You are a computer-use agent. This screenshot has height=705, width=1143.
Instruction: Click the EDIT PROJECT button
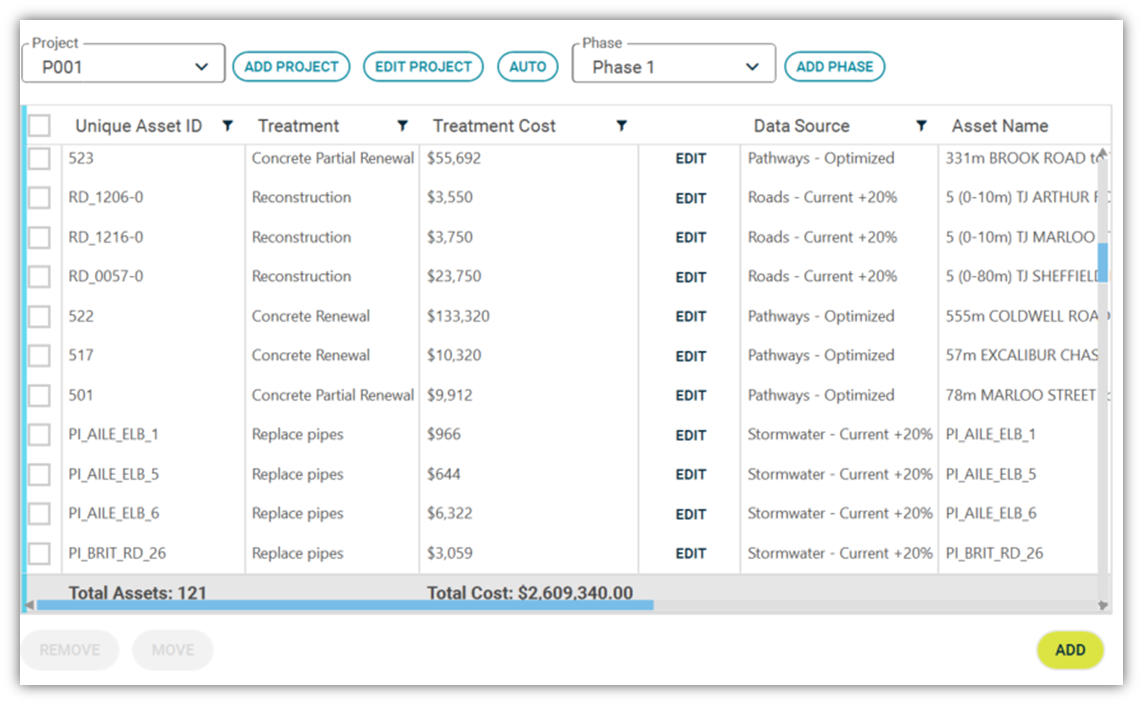424,66
